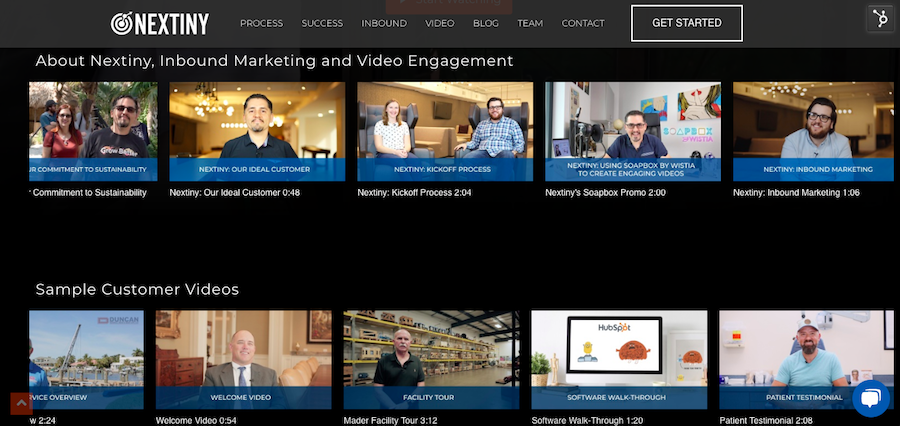Screen dimensions: 900x426
Task: Play the Soapbox by Wistia video thumbnail
Action: [x=633, y=131]
